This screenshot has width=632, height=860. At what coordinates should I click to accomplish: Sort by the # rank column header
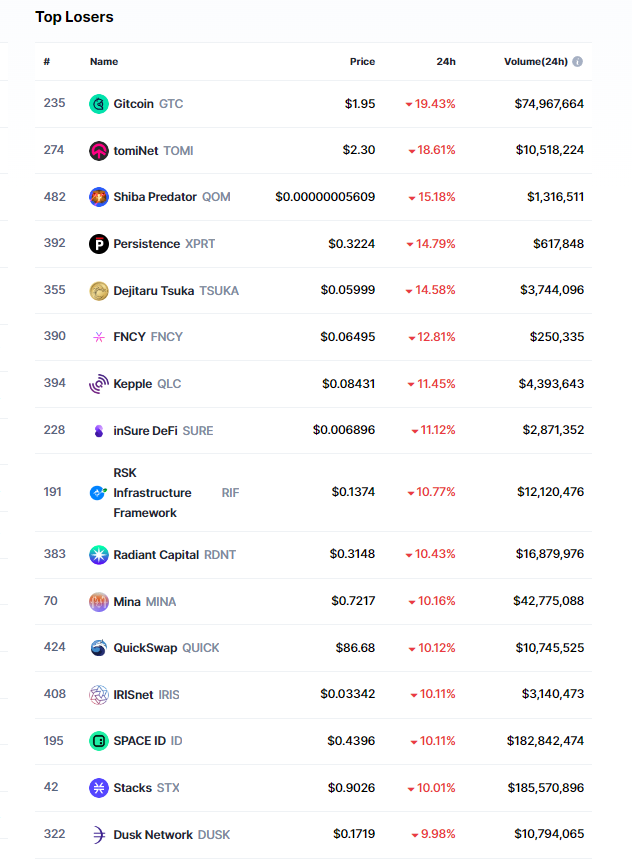click(x=47, y=62)
